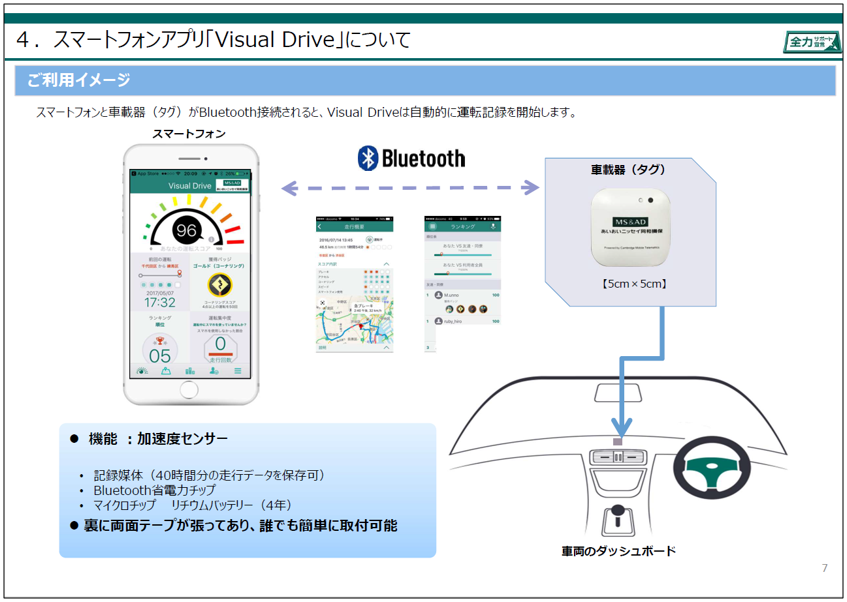Tap the hamburger menu icon in bottom navigation
This screenshot has width=847, height=602.
[236, 372]
